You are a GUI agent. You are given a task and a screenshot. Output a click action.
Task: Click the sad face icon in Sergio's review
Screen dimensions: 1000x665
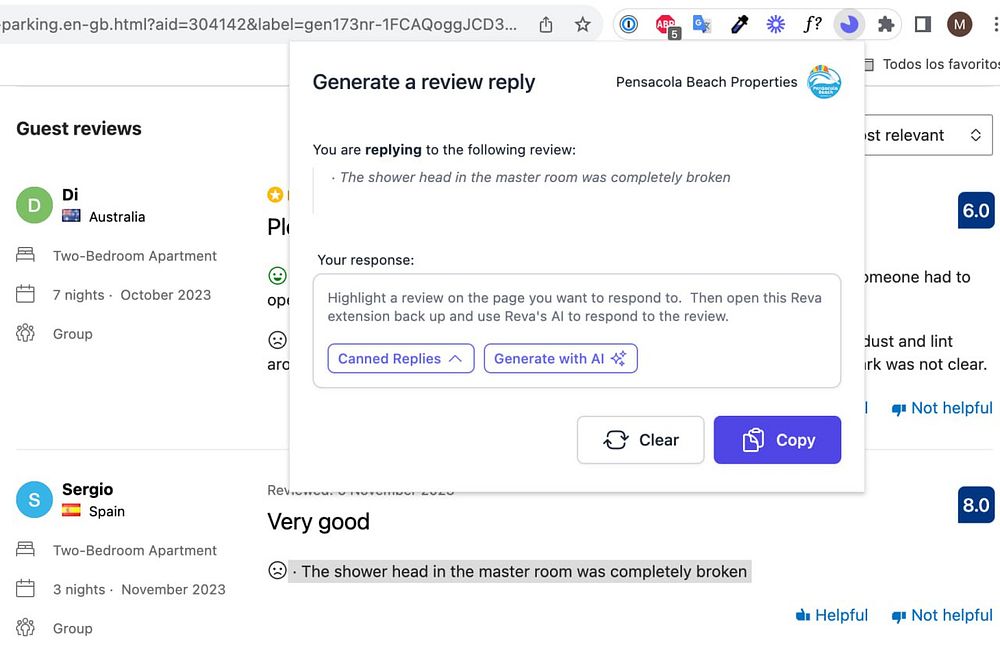[x=277, y=570]
